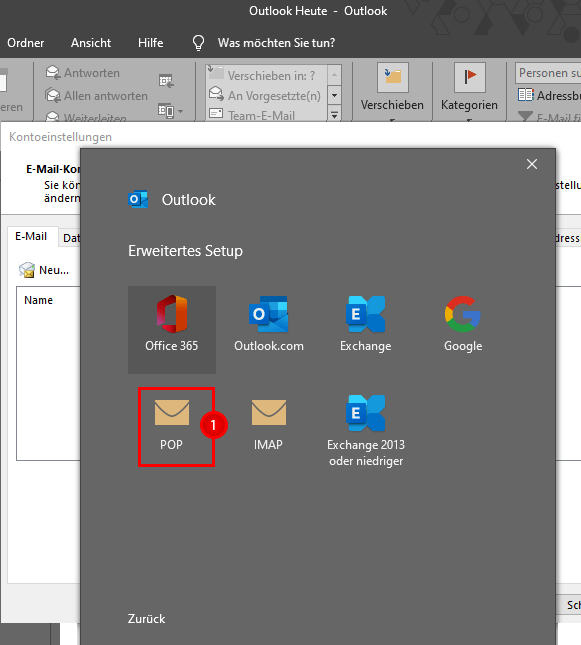Select the IMAP account type
Viewport: 581px width, 645px height.
tap(268, 425)
